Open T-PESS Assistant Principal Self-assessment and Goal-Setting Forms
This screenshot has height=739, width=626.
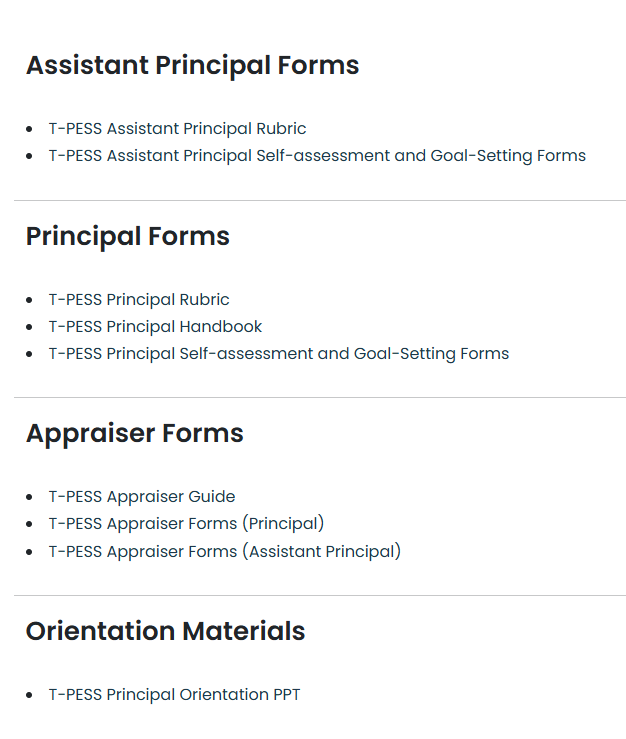tap(317, 156)
